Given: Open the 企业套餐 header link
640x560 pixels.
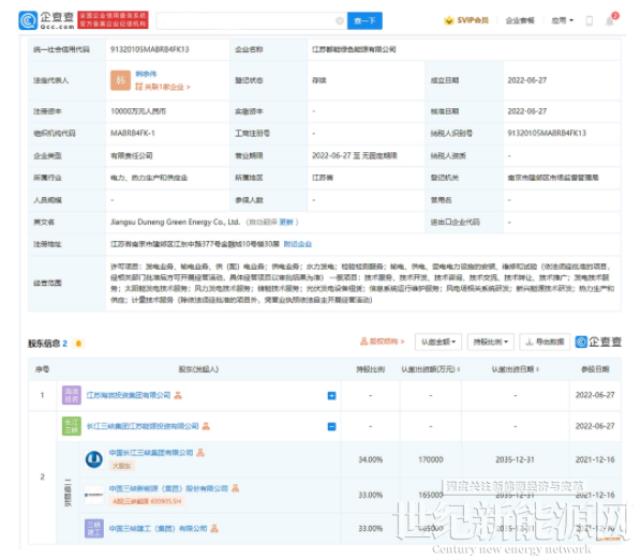Looking at the screenshot, I should click(x=520, y=20).
